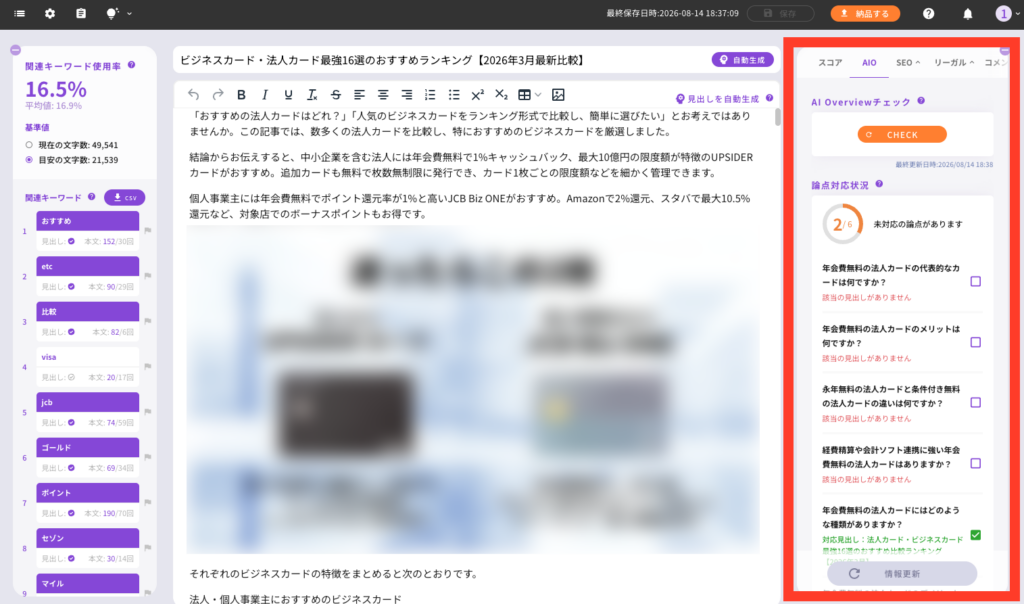The height and width of the screenshot is (604, 1024).
Task: Insert an image
Action: click(558, 95)
